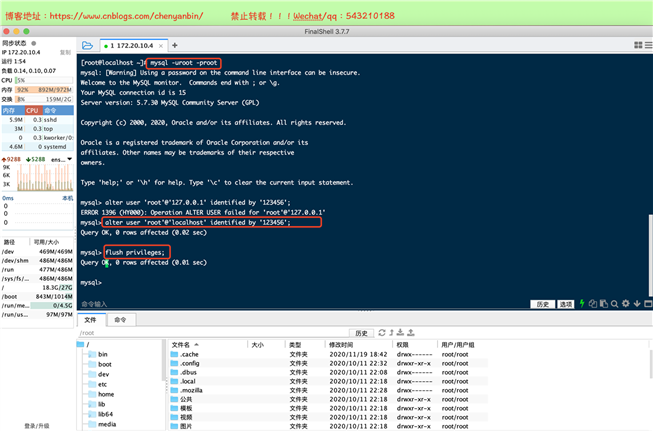Select the 172.20.10.4 terminal tab
This screenshot has height=431, width=653.
pyautogui.click(x=134, y=45)
